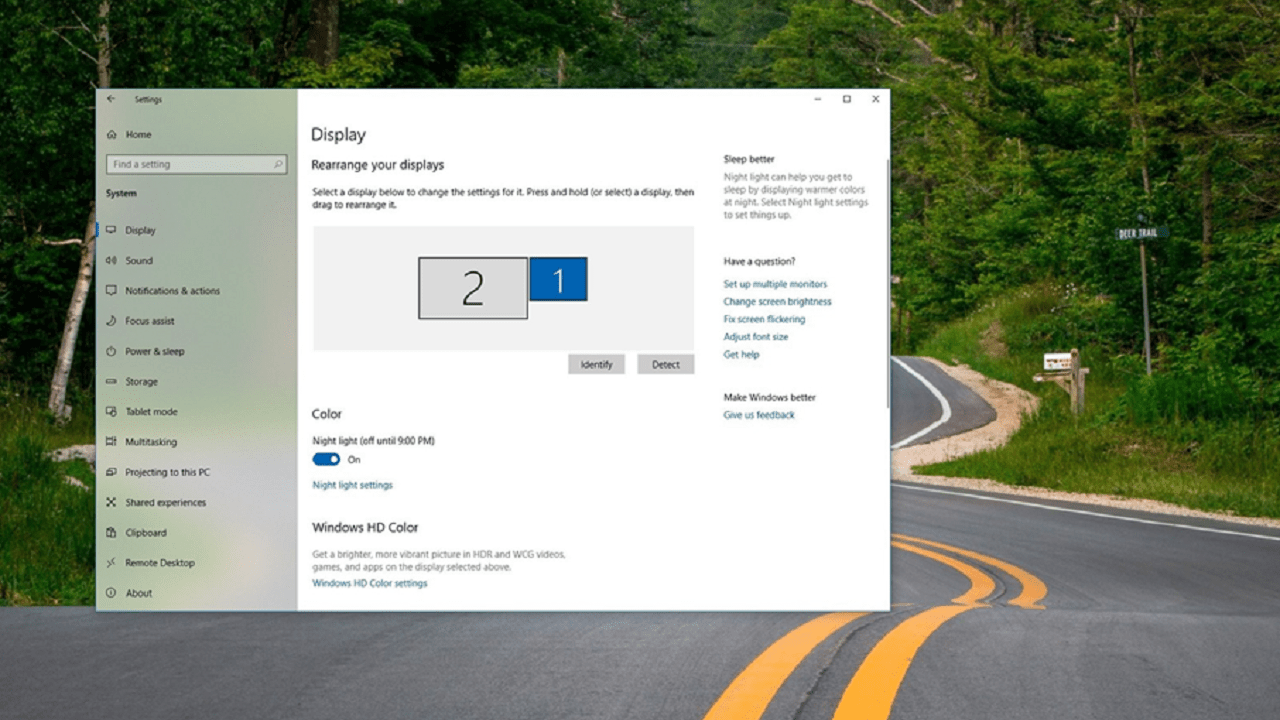
Task: Click the Home label in sidebar
Action: [x=138, y=134]
